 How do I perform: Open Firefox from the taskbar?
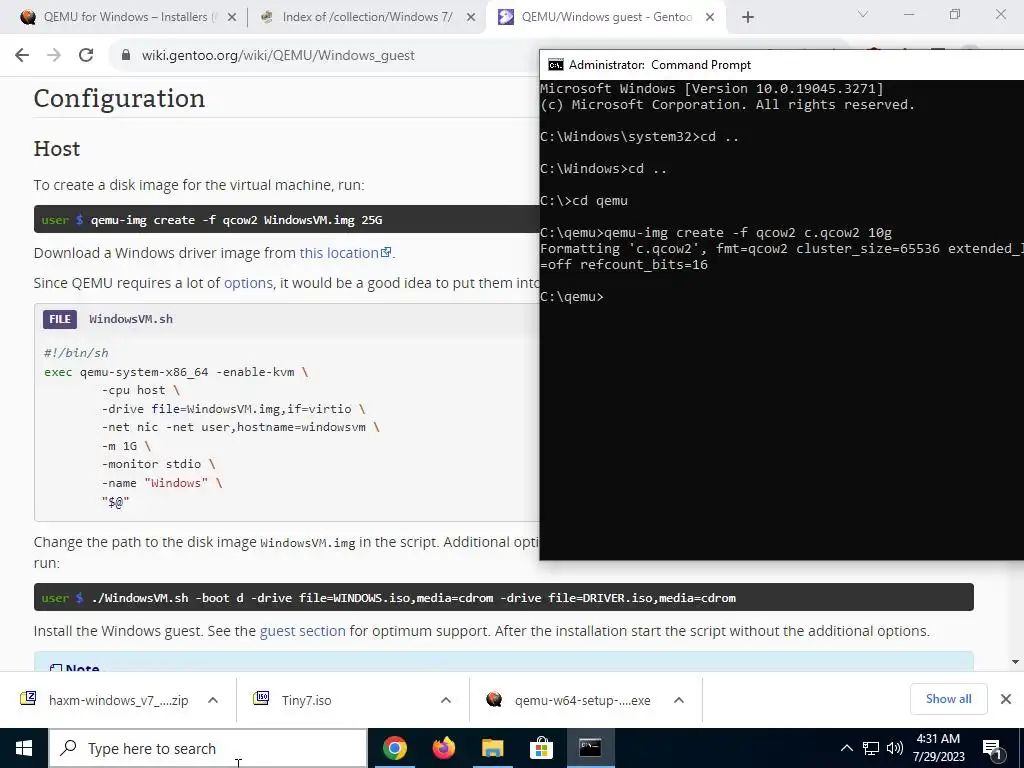coord(443,748)
